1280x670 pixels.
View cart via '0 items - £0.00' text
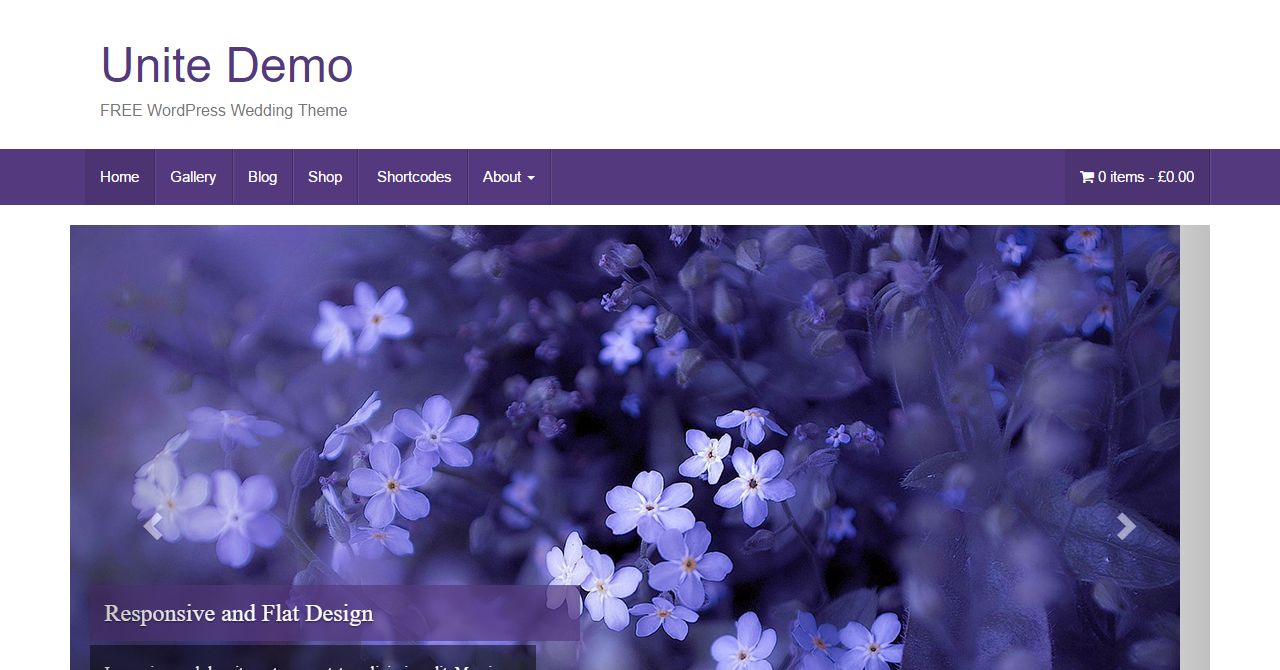(1146, 177)
